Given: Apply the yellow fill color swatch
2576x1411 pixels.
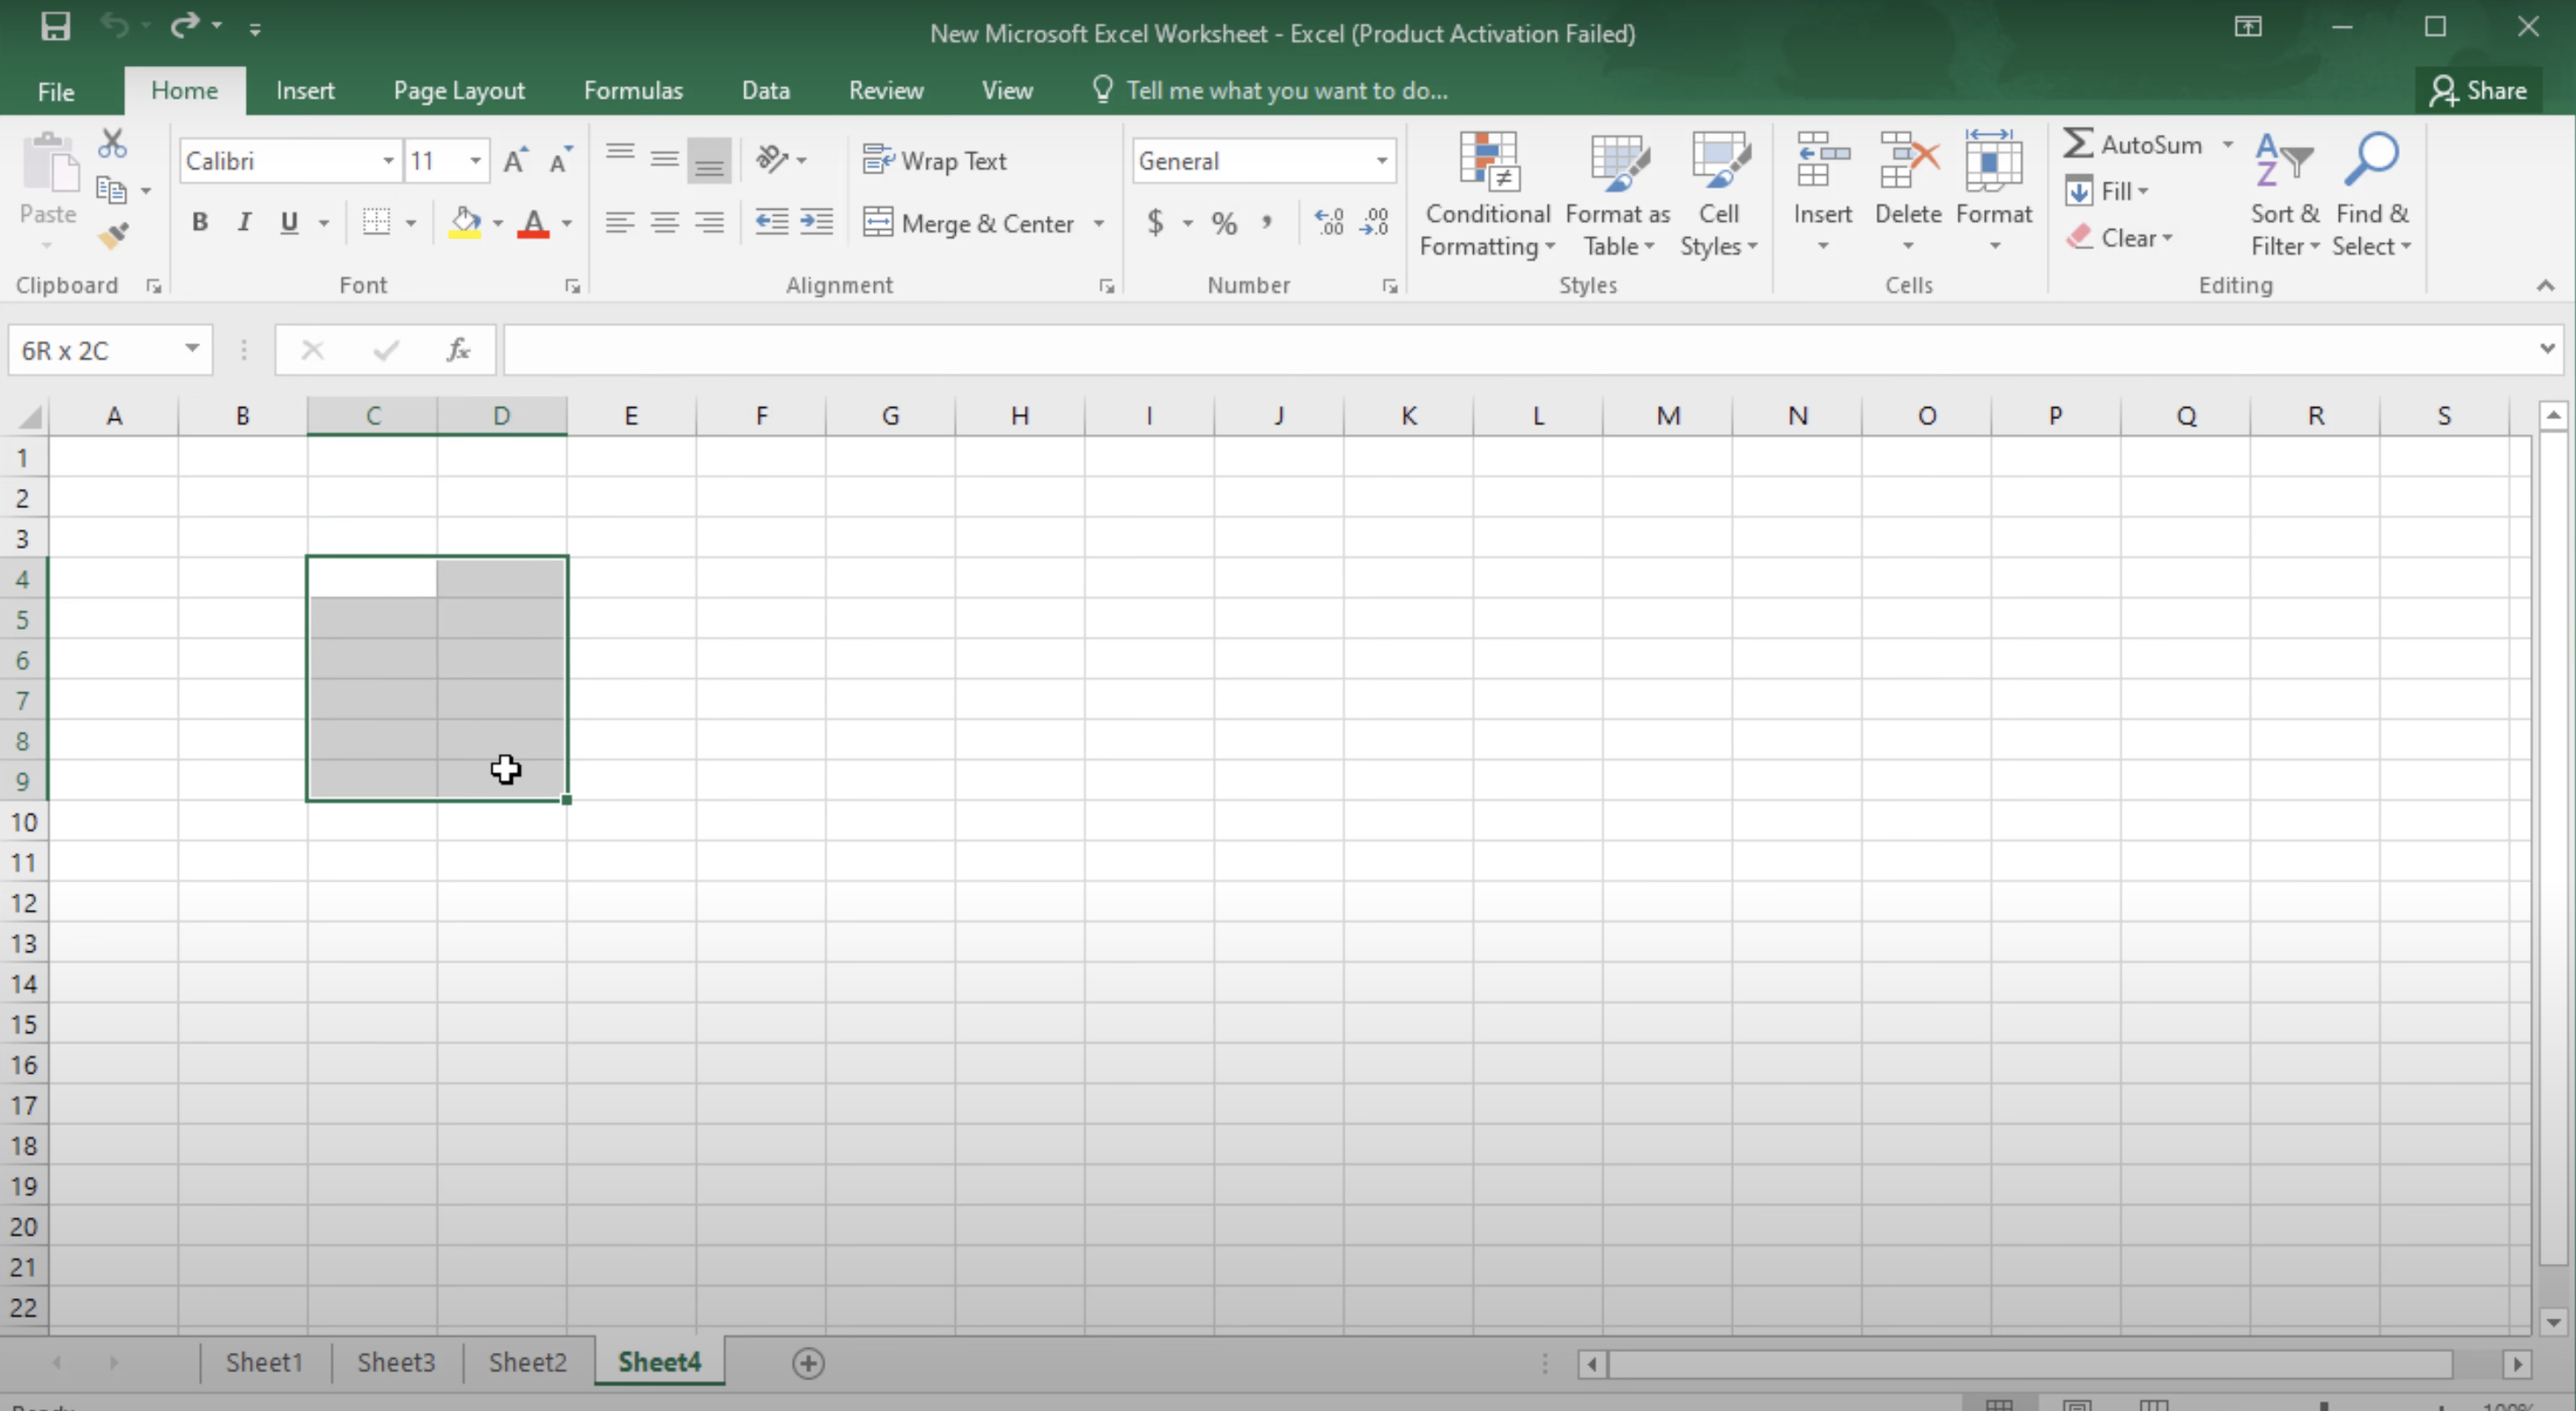Looking at the screenshot, I should [464, 222].
